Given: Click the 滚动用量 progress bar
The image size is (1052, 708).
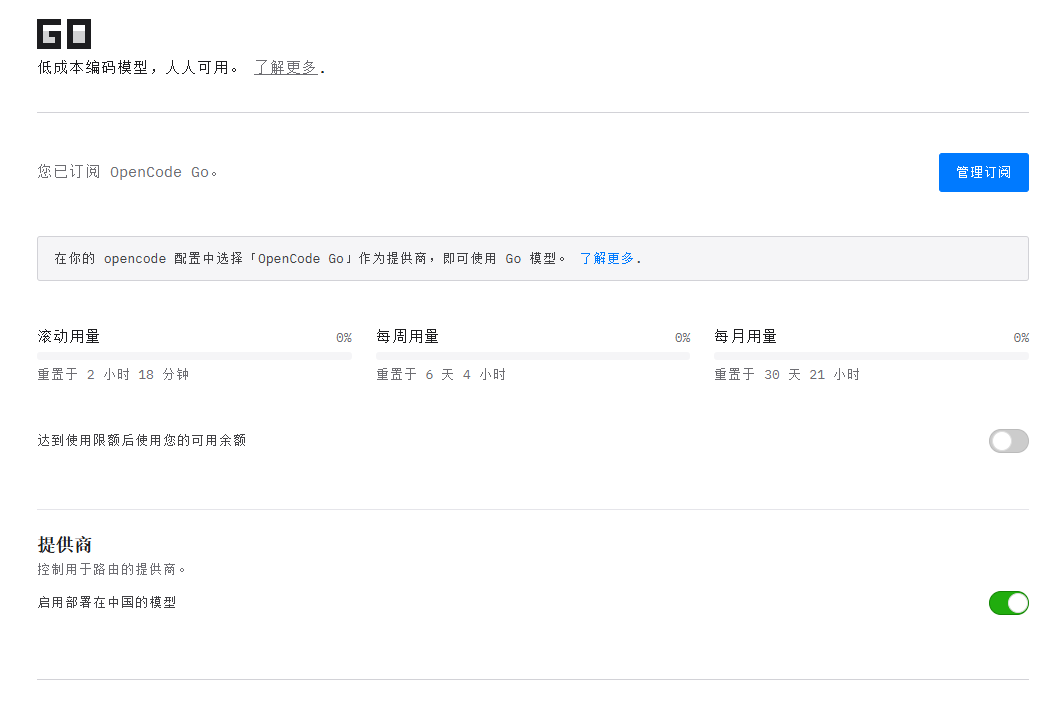Looking at the screenshot, I should pyautogui.click(x=195, y=356).
